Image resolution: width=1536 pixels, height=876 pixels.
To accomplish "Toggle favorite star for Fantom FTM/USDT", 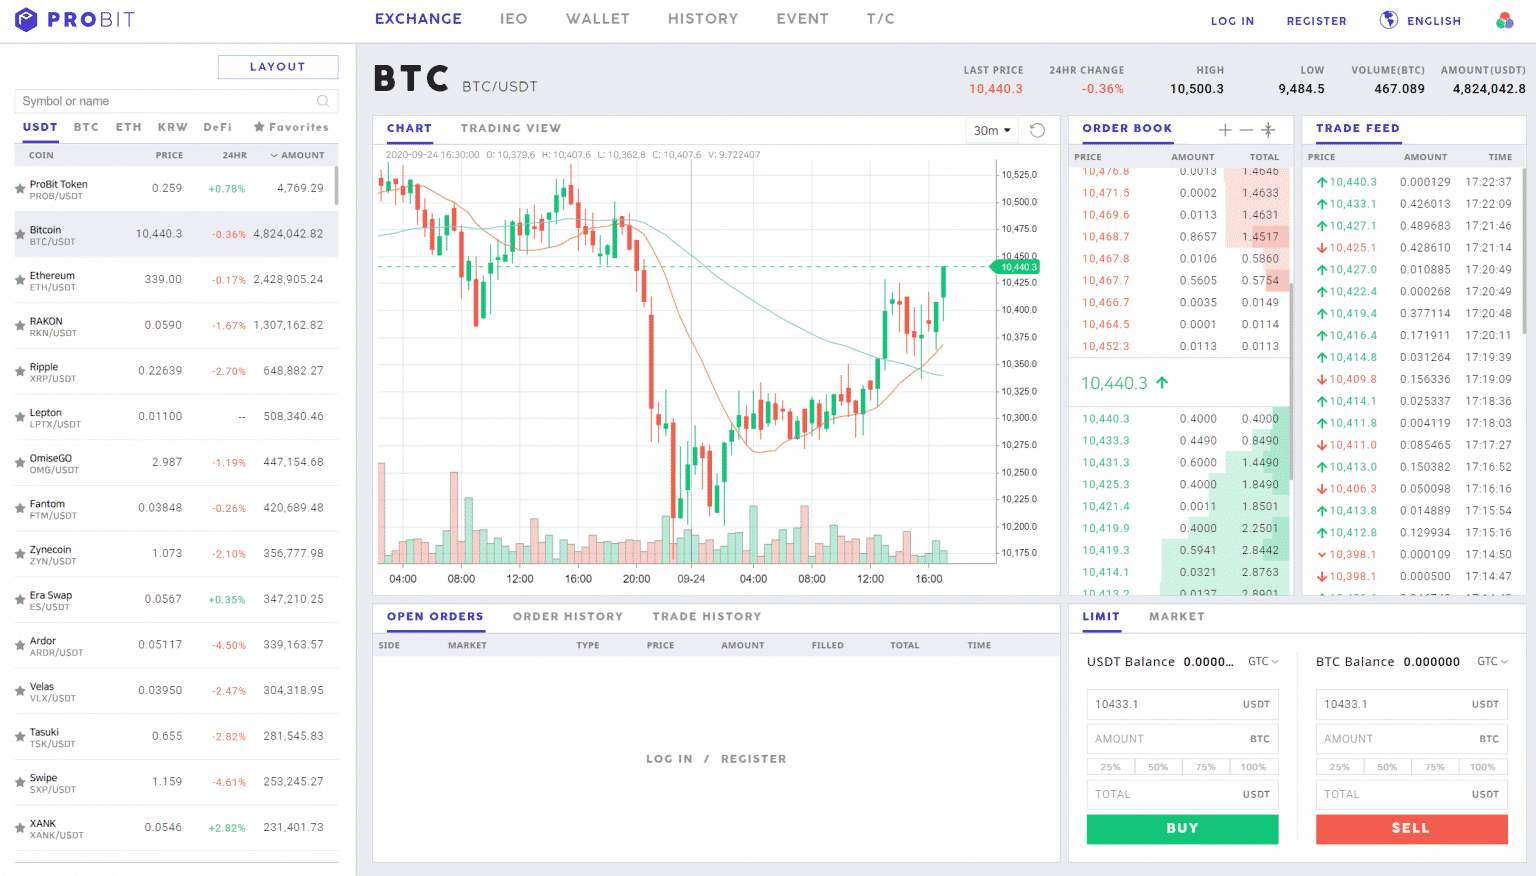I will pos(20,509).
